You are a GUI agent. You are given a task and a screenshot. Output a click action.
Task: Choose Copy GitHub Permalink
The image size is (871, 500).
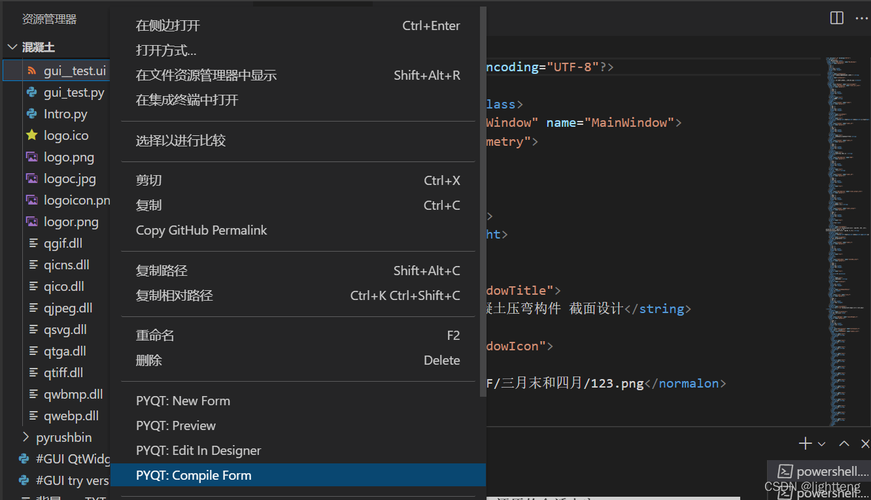pos(201,230)
